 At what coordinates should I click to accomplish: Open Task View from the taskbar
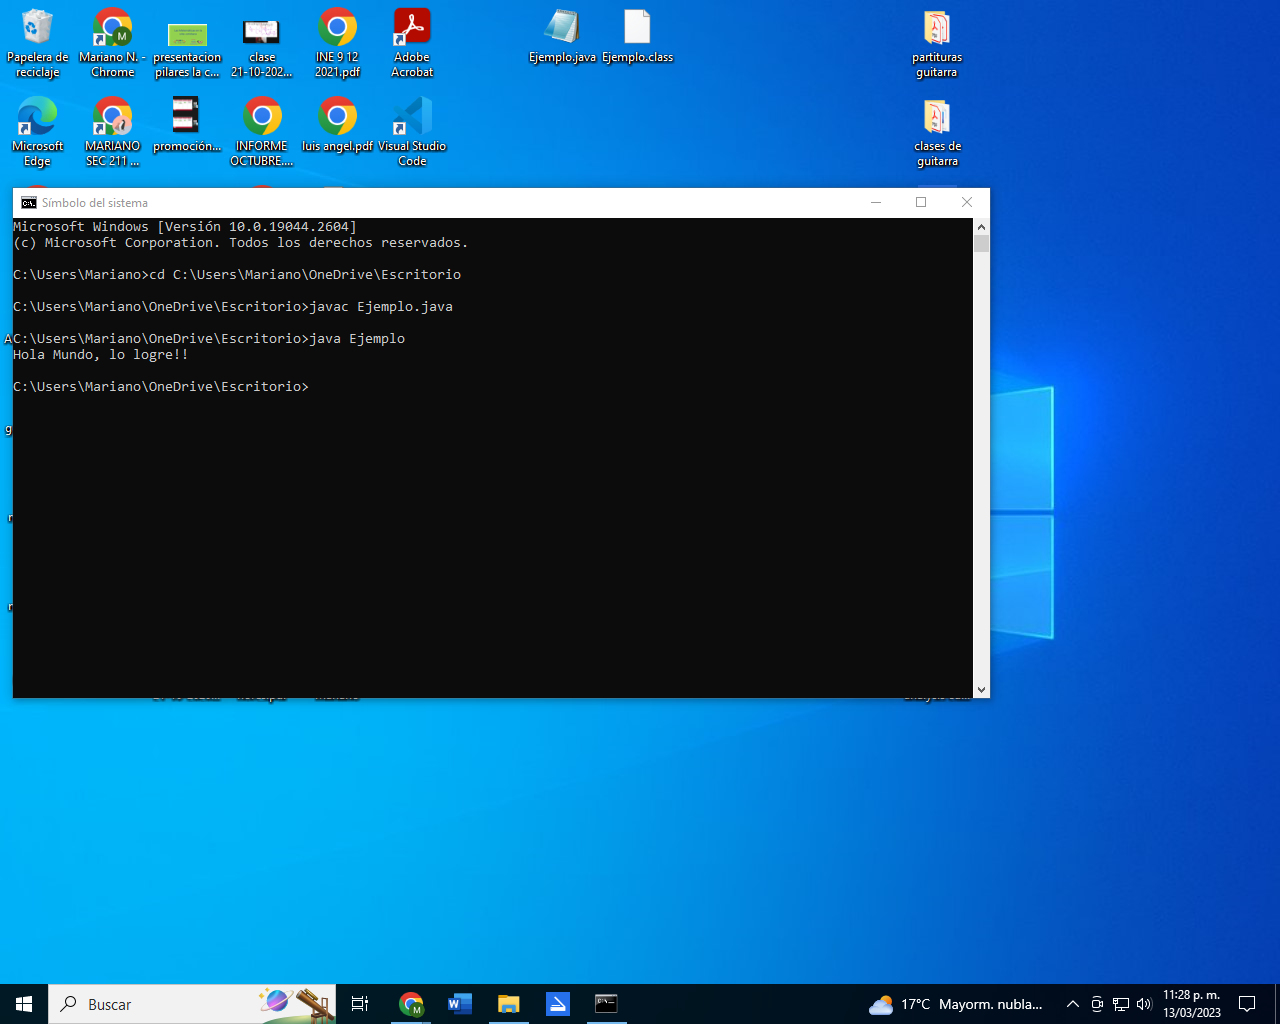(x=360, y=1004)
